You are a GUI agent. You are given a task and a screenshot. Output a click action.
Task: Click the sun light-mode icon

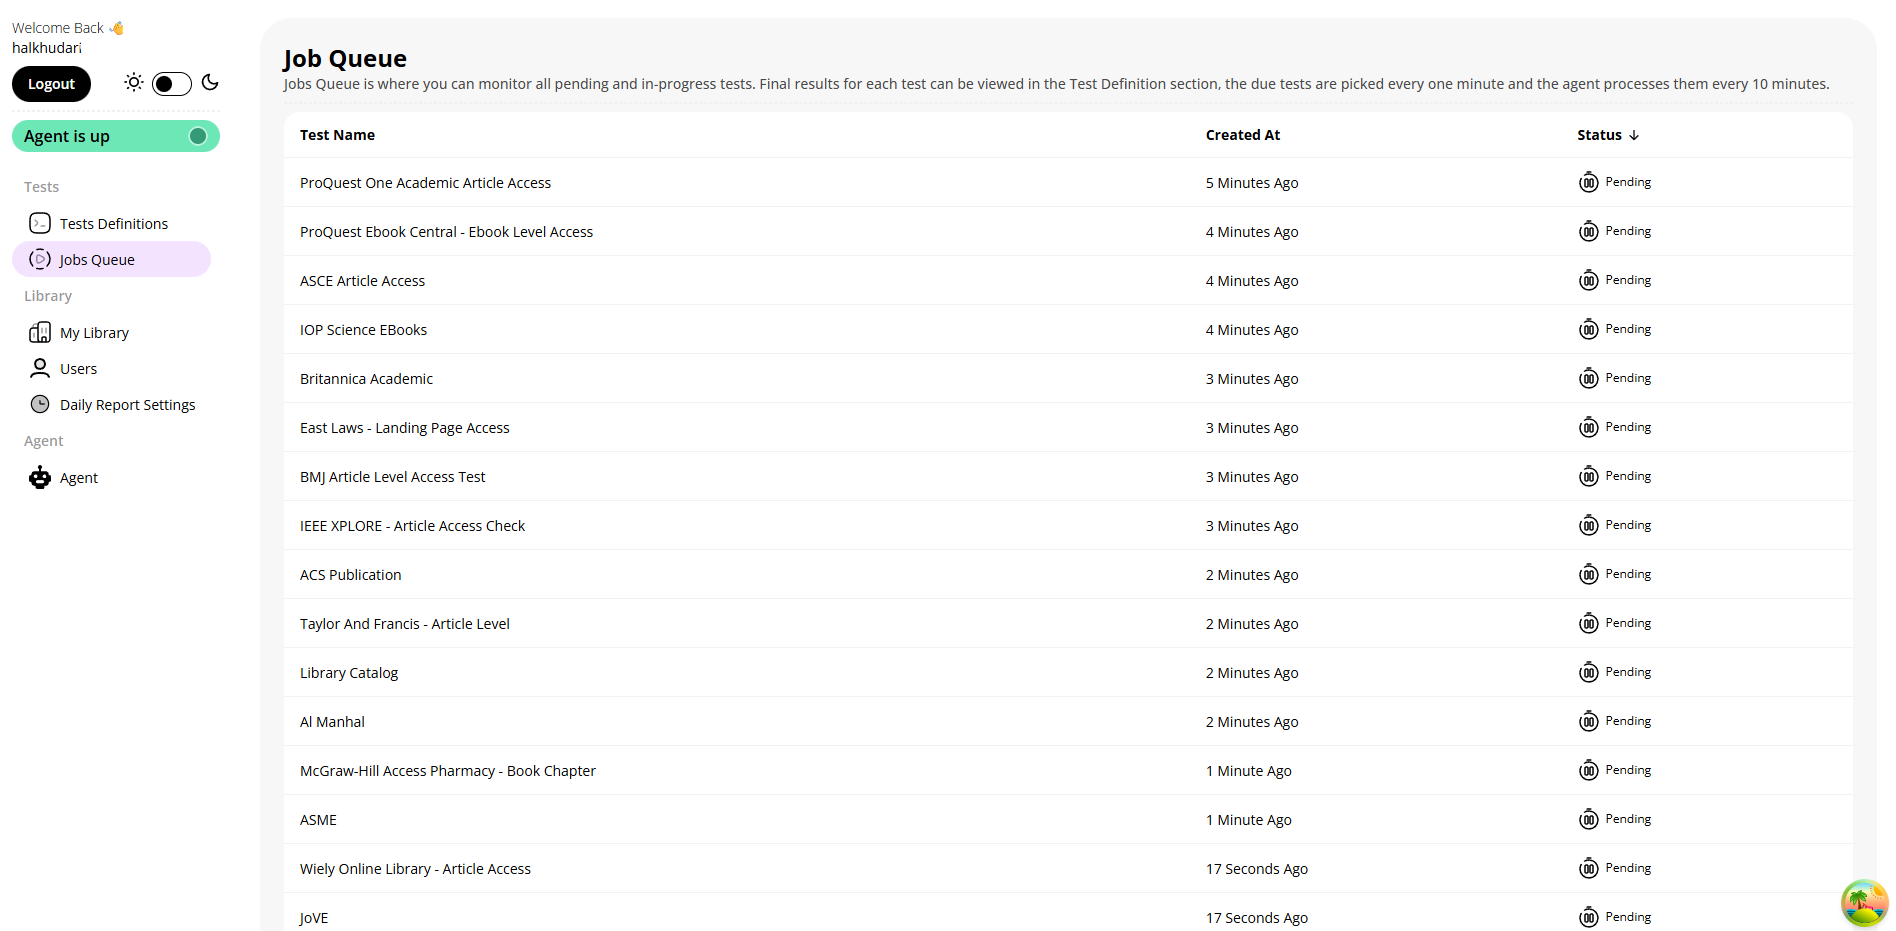[x=134, y=83]
